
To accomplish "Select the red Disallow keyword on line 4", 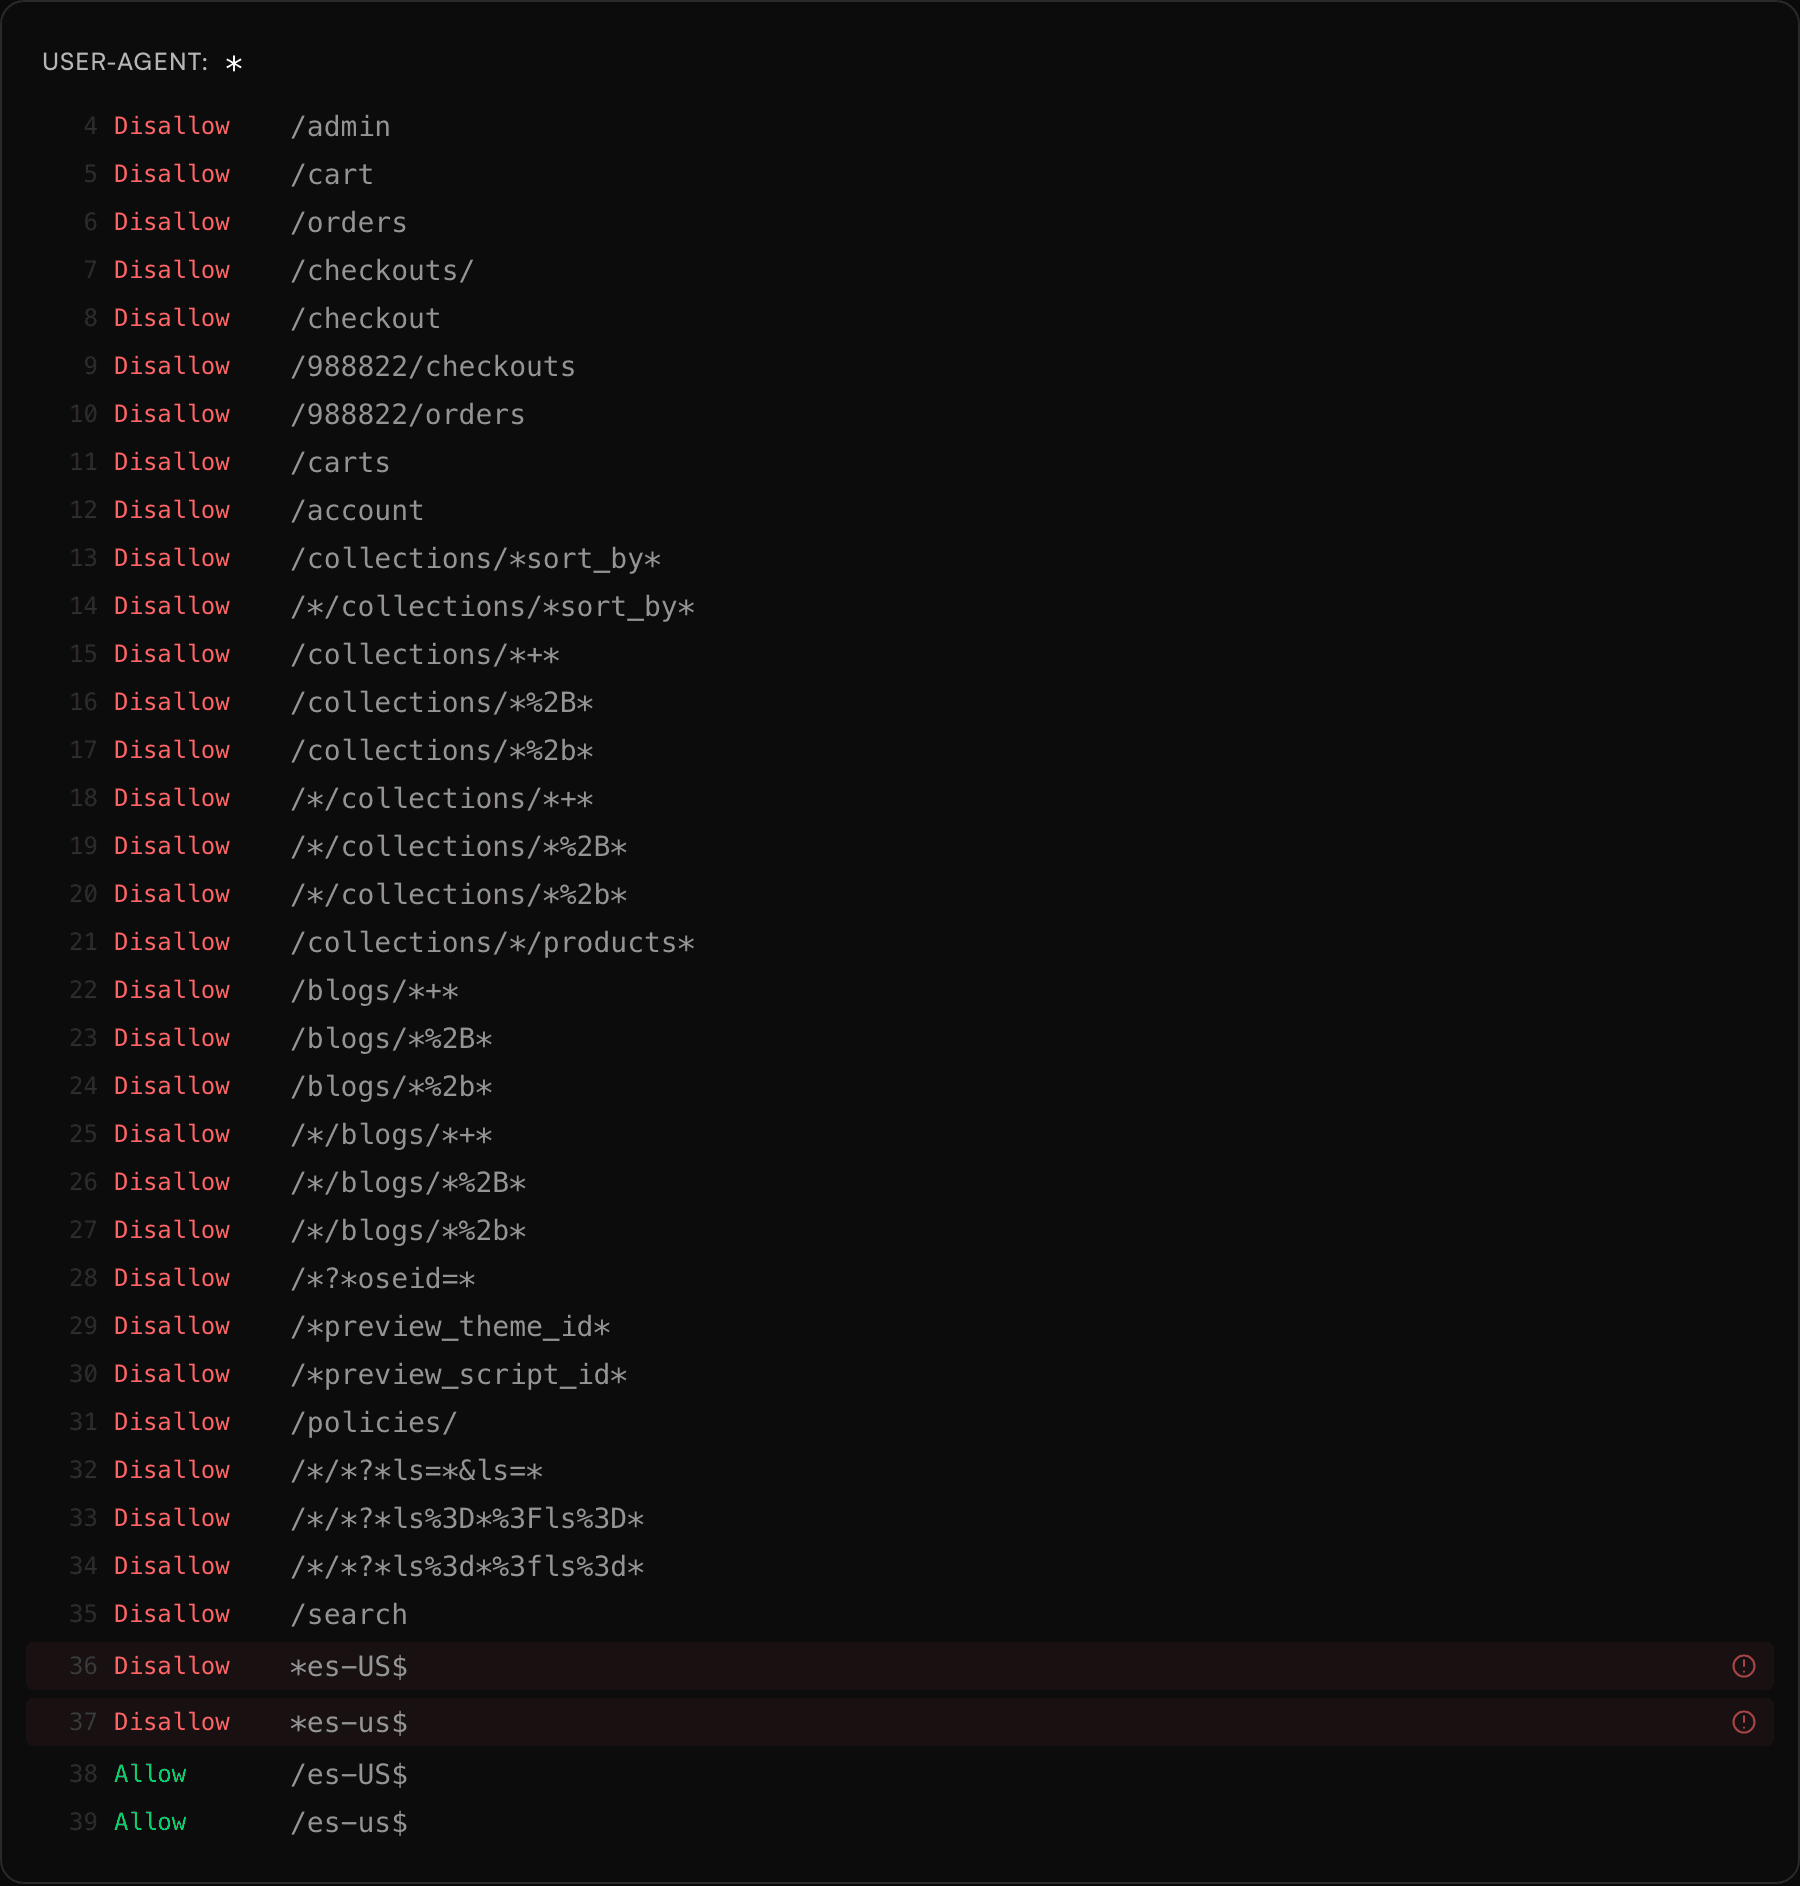I will pyautogui.click(x=171, y=126).
